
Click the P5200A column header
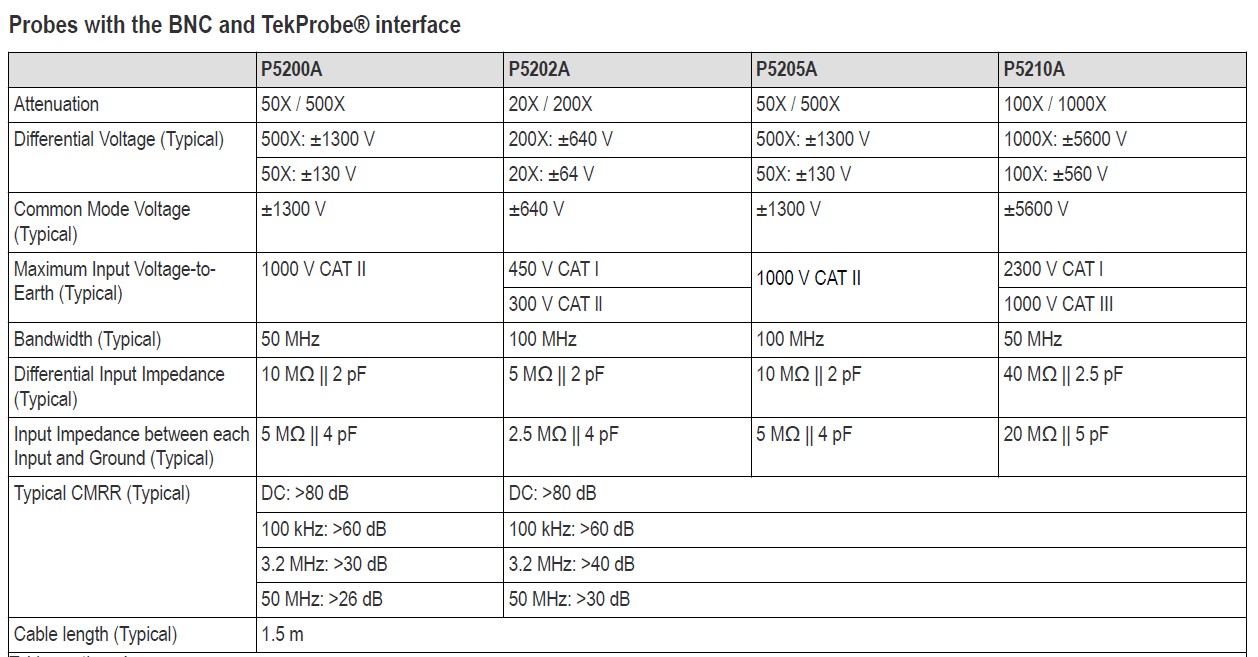pos(291,69)
